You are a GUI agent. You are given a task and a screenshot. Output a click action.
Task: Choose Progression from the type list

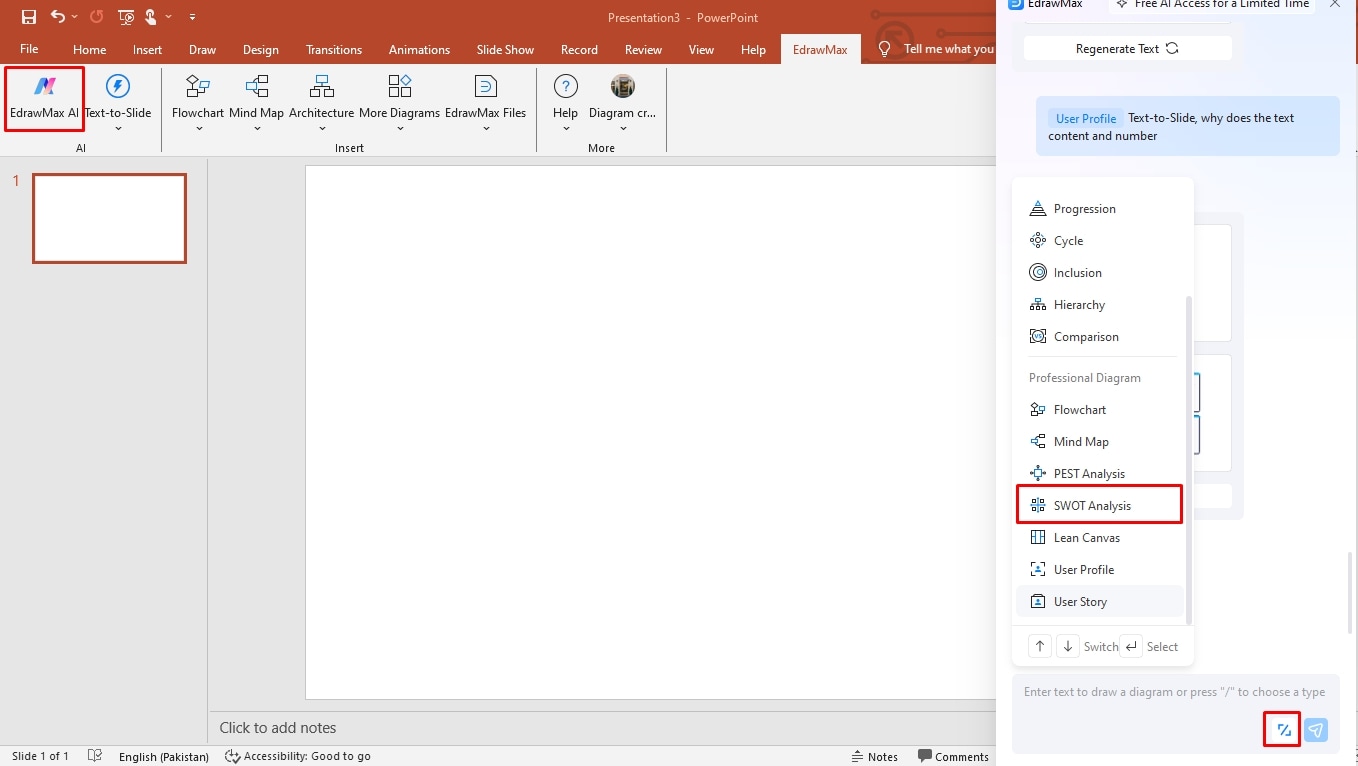1100,209
